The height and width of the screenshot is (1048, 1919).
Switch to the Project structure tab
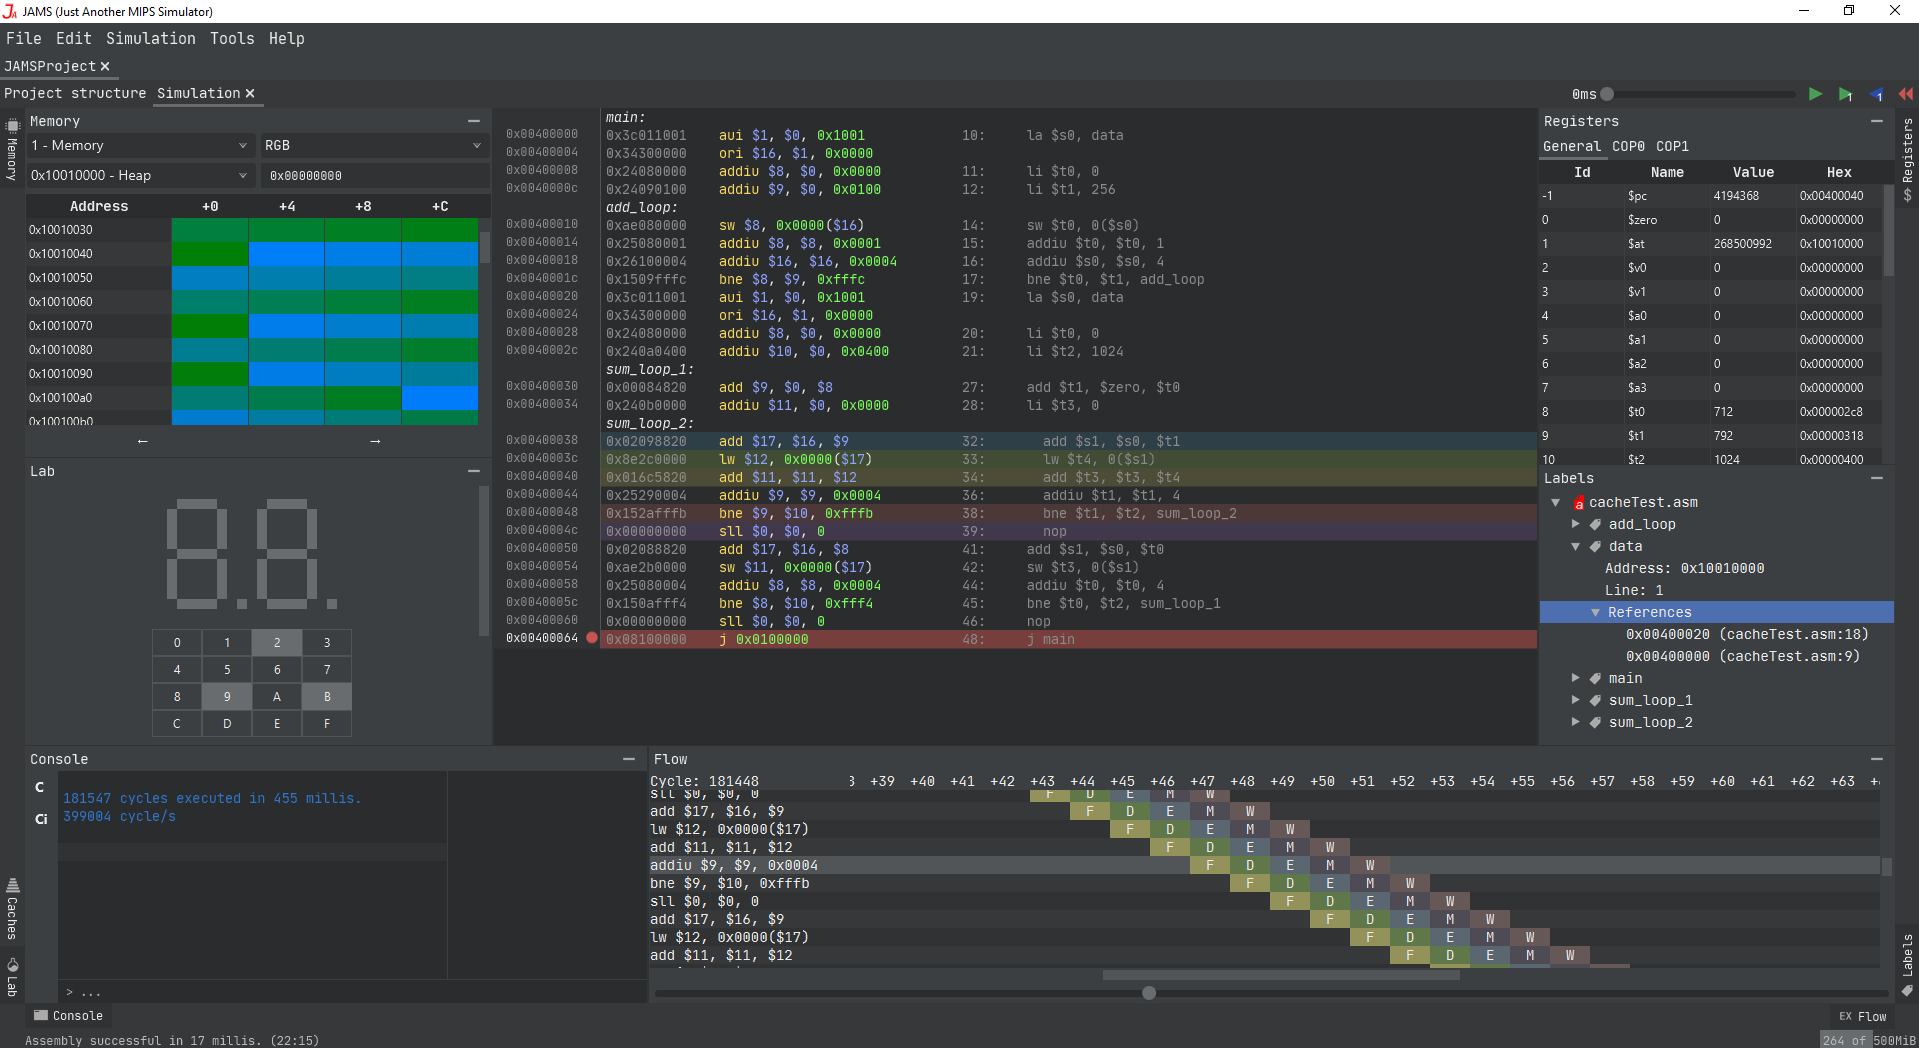point(75,93)
